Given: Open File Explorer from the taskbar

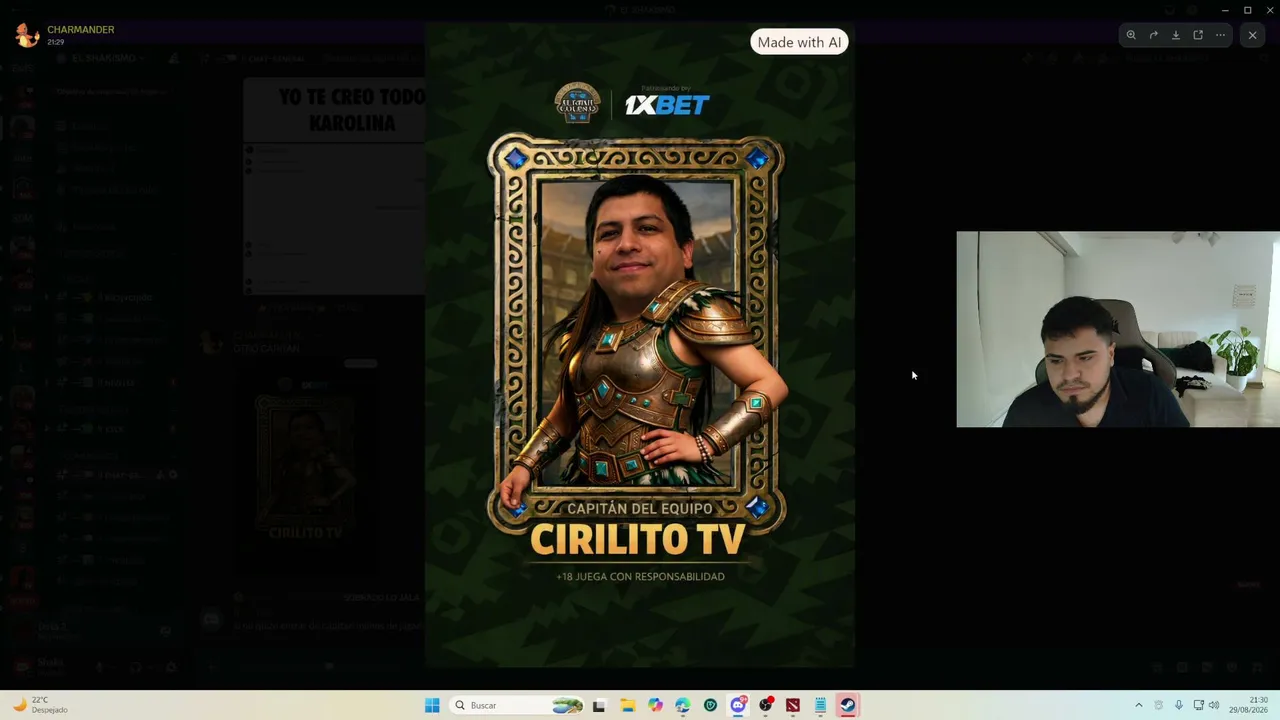Looking at the screenshot, I should [627, 705].
